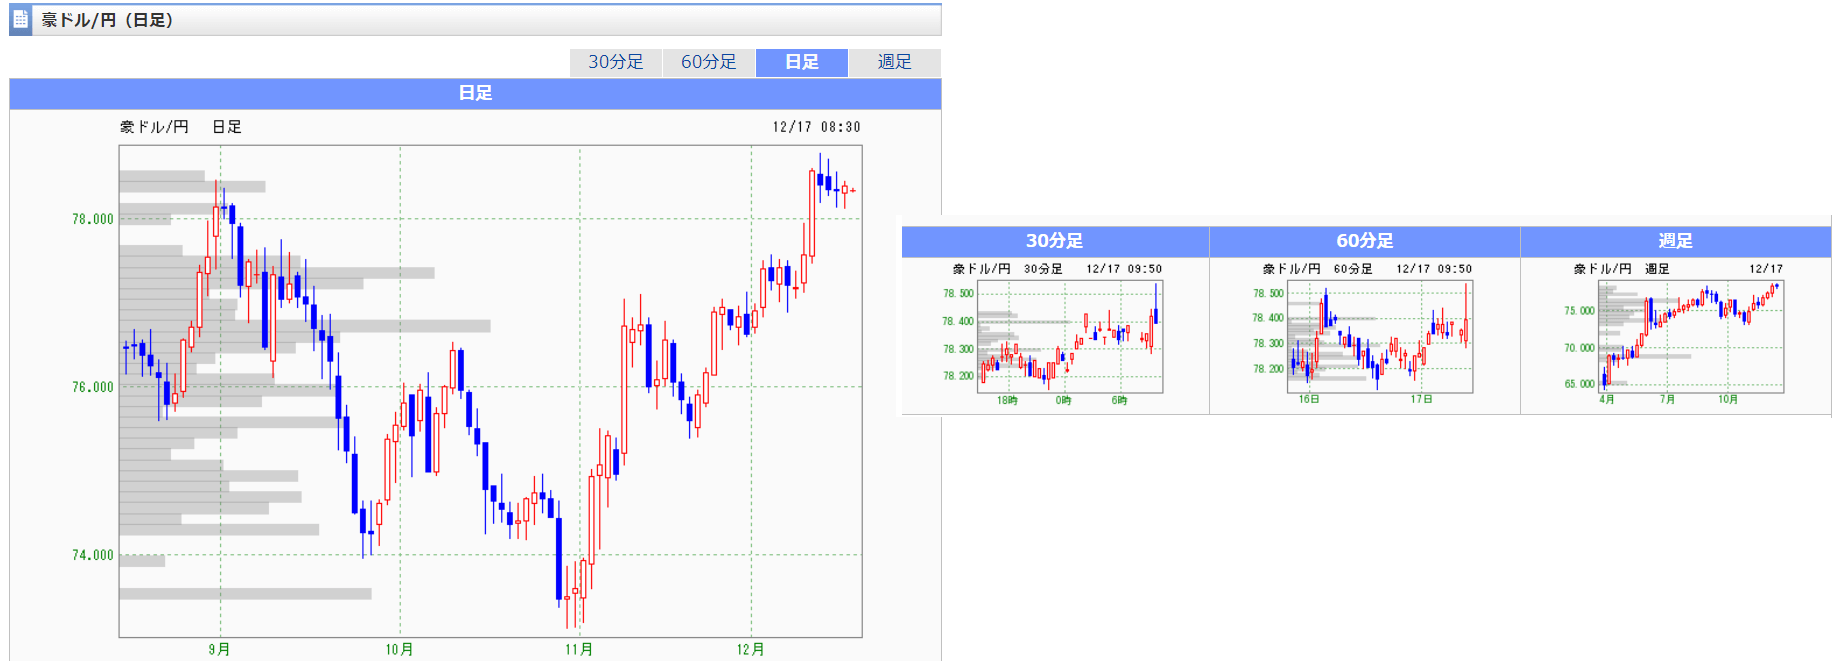
Task: Switch to the 60分足 tab
Action: 709,62
